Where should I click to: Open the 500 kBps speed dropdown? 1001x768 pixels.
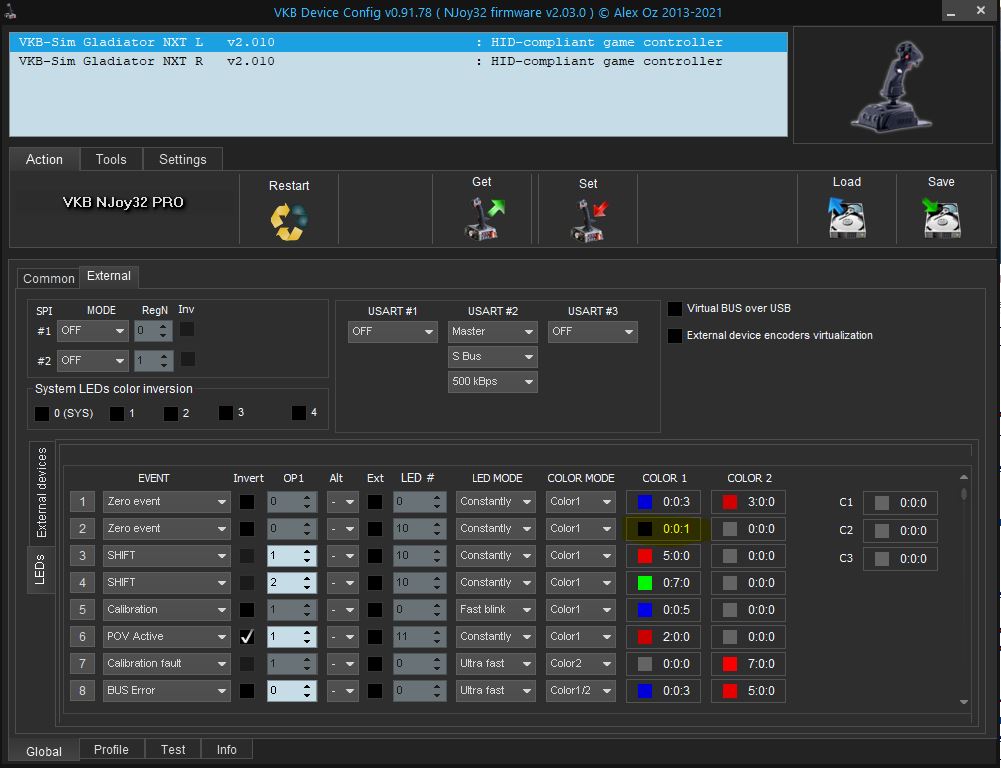click(492, 382)
